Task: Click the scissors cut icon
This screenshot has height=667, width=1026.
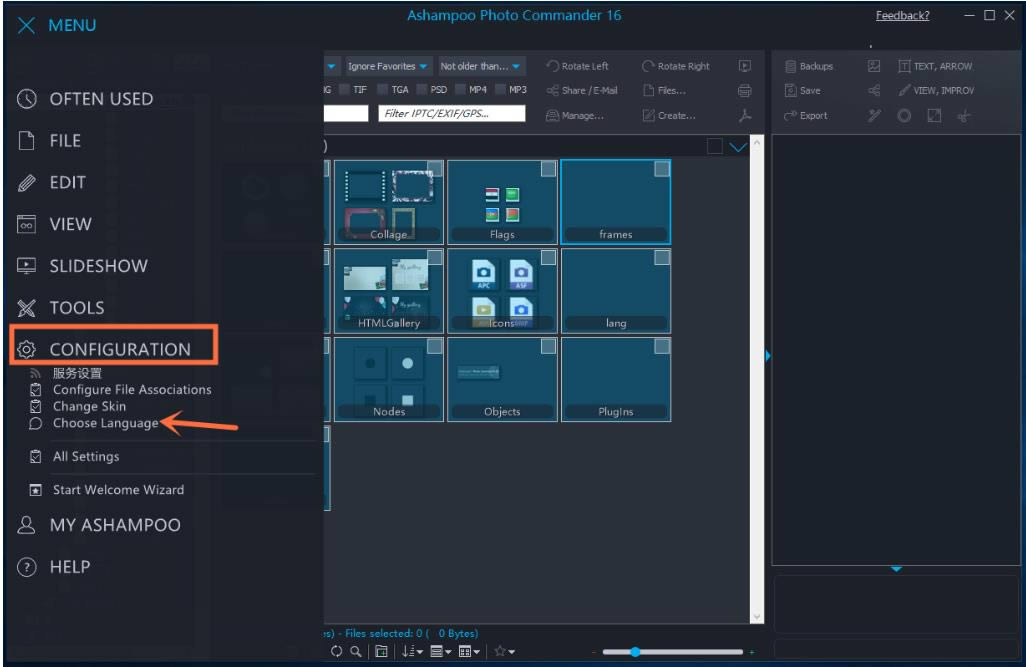Action: pos(964,117)
